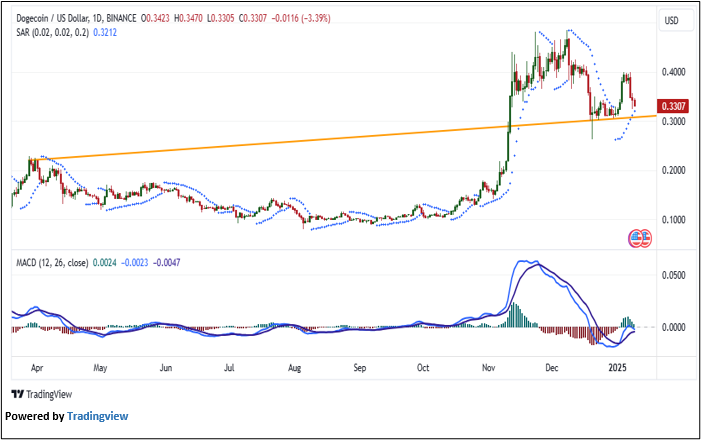
Task: Select the MACD (12, 26, close) indicator label
Action: coord(52,263)
